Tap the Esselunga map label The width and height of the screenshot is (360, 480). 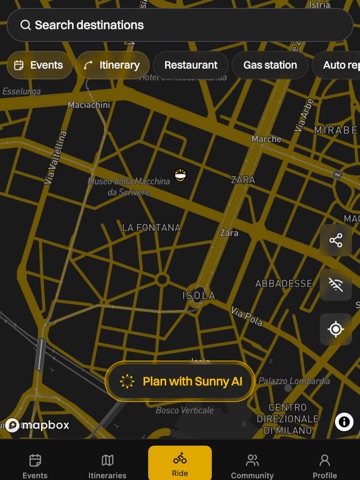pos(22,91)
